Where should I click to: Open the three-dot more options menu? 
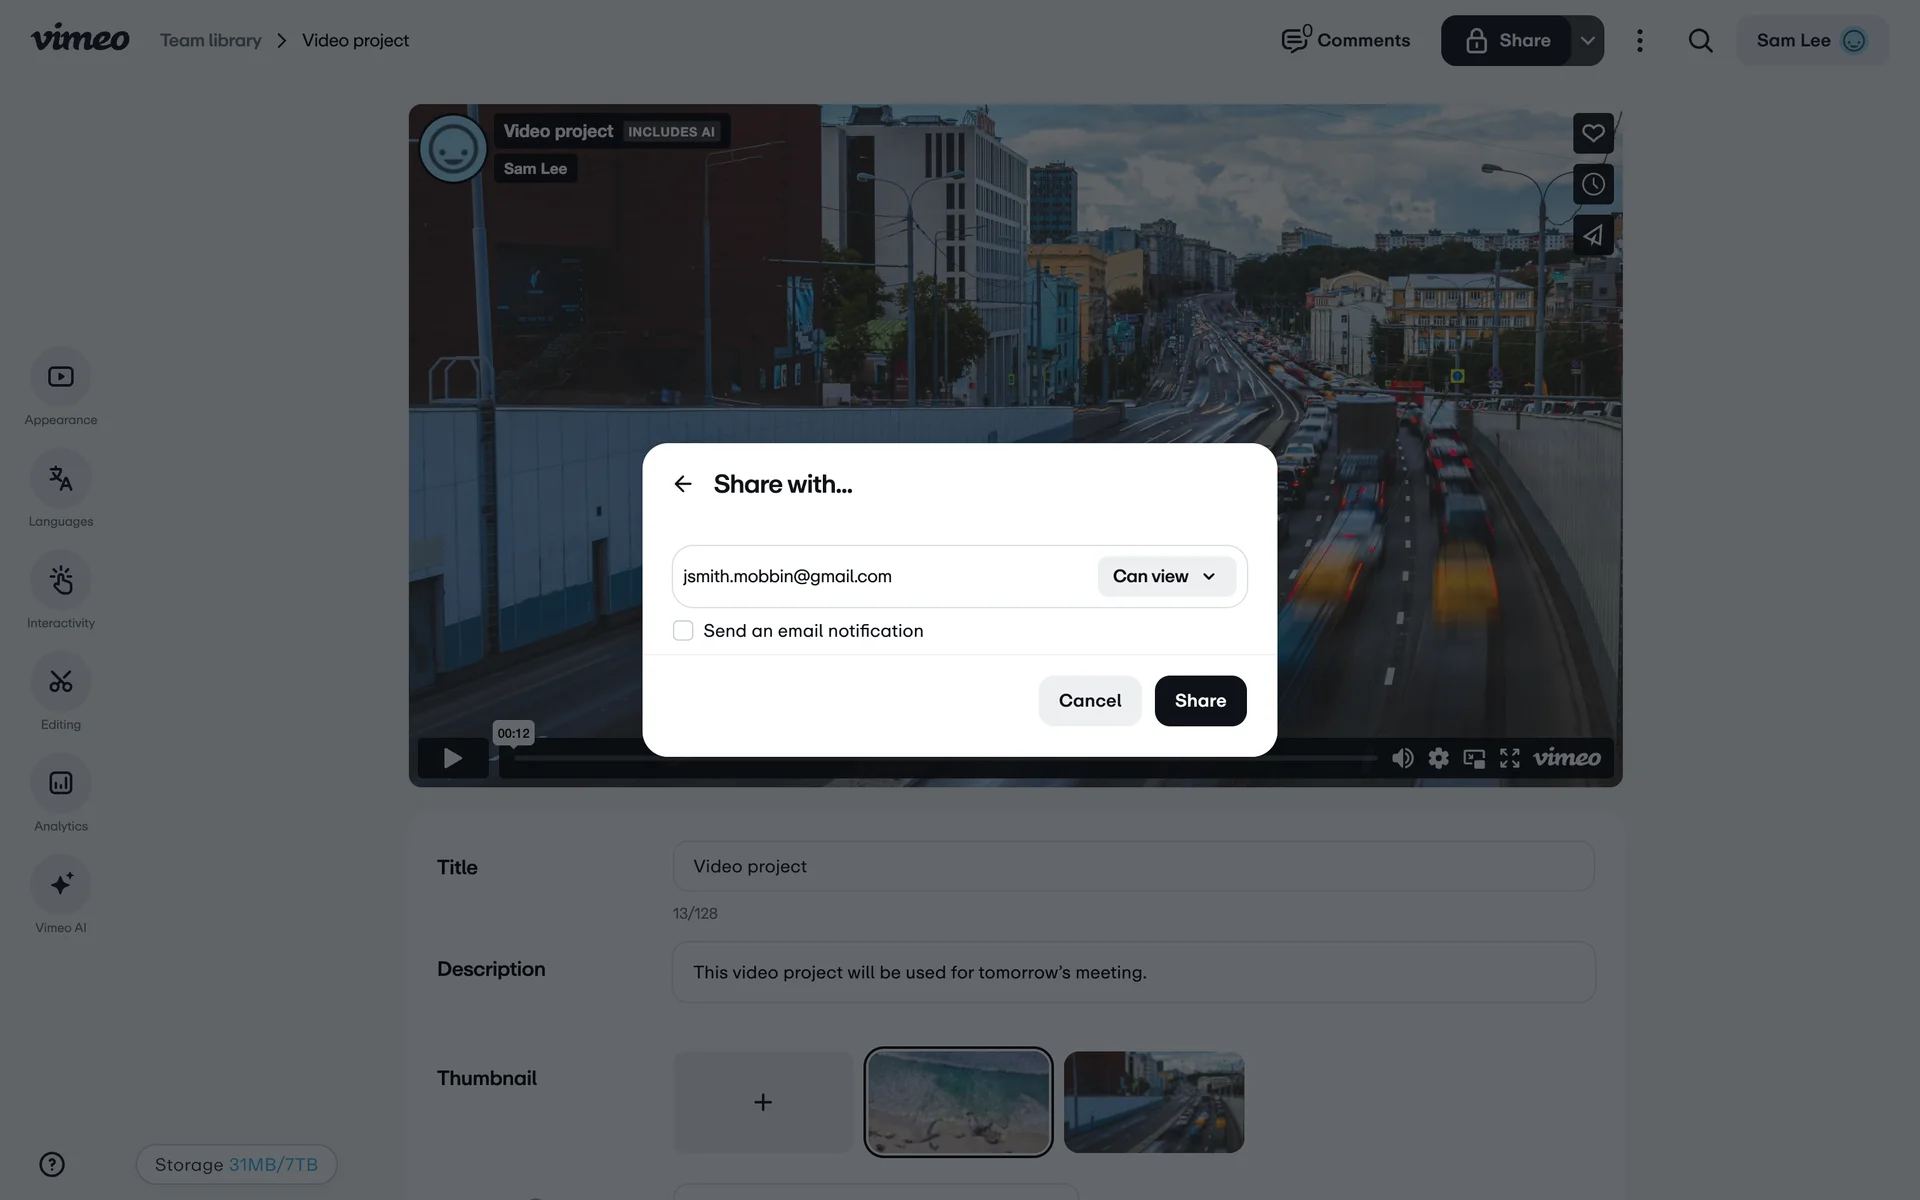coord(1639,41)
